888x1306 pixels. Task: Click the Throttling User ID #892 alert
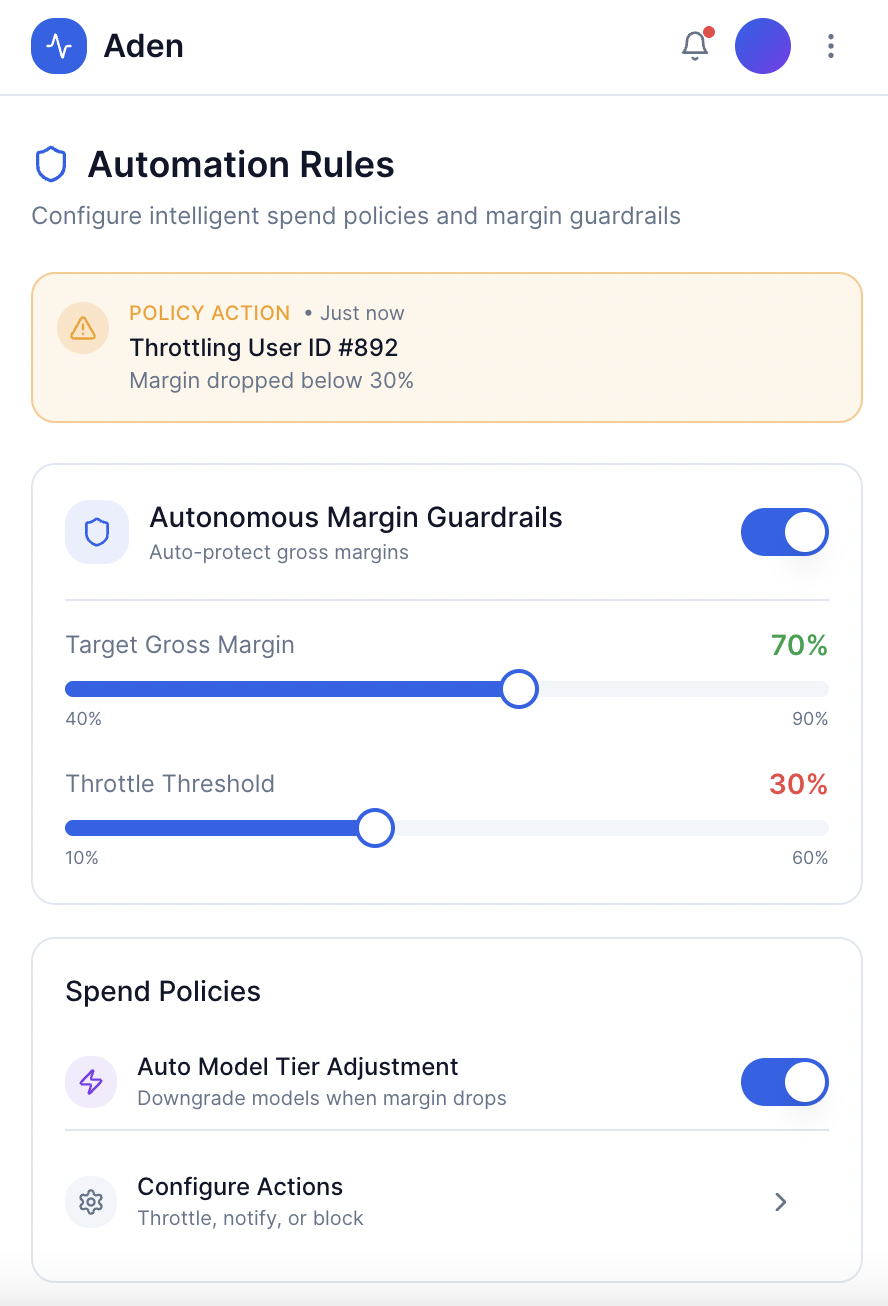coord(264,348)
